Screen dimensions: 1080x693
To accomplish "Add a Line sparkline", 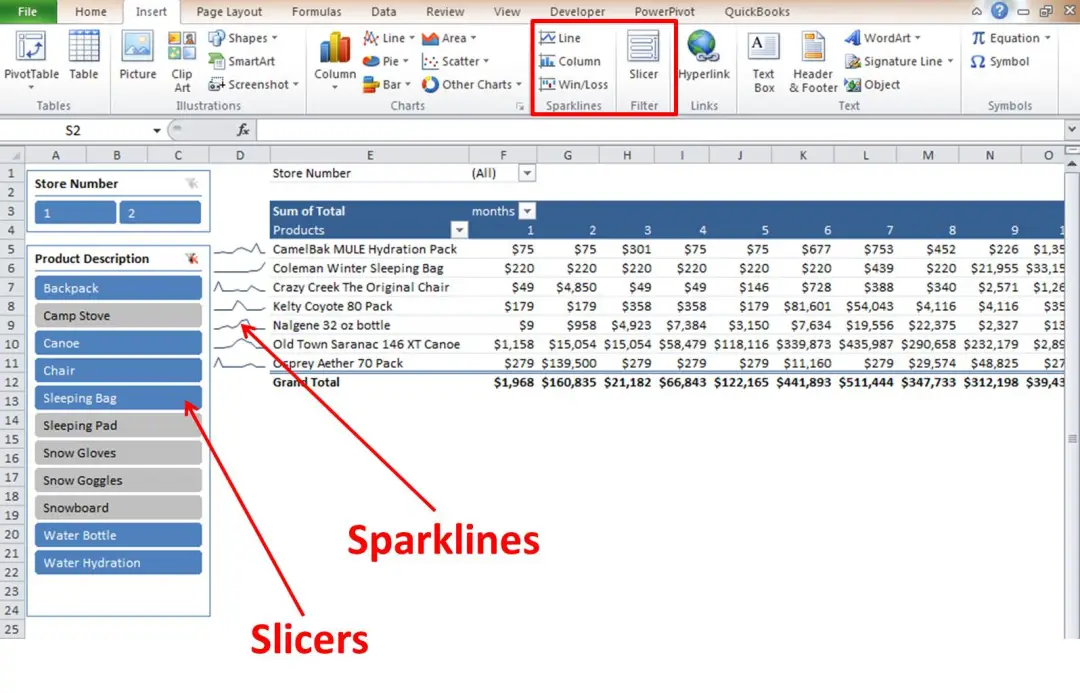I will pyautogui.click(x=560, y=38).
